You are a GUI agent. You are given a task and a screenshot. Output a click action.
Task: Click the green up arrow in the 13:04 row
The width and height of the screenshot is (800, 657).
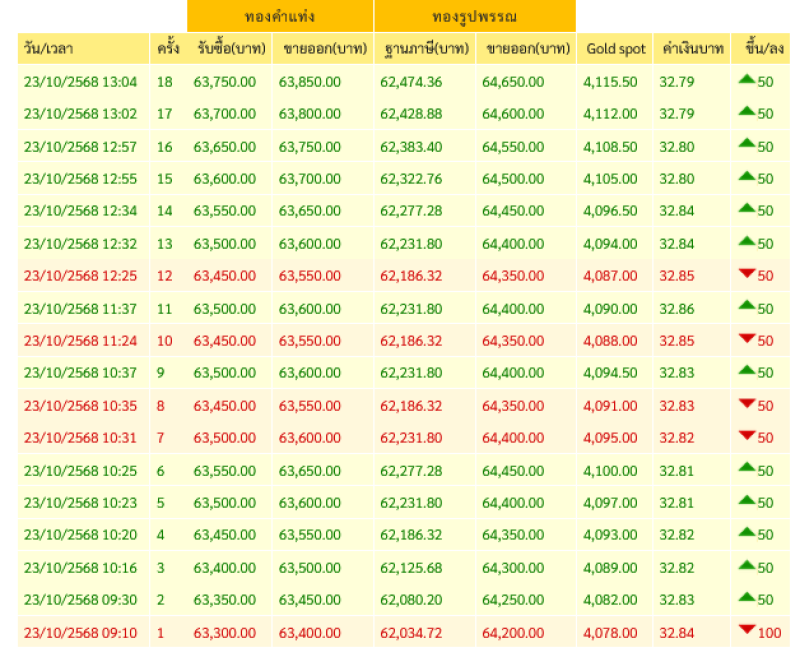pyautogui.click(x=746, y=80)
